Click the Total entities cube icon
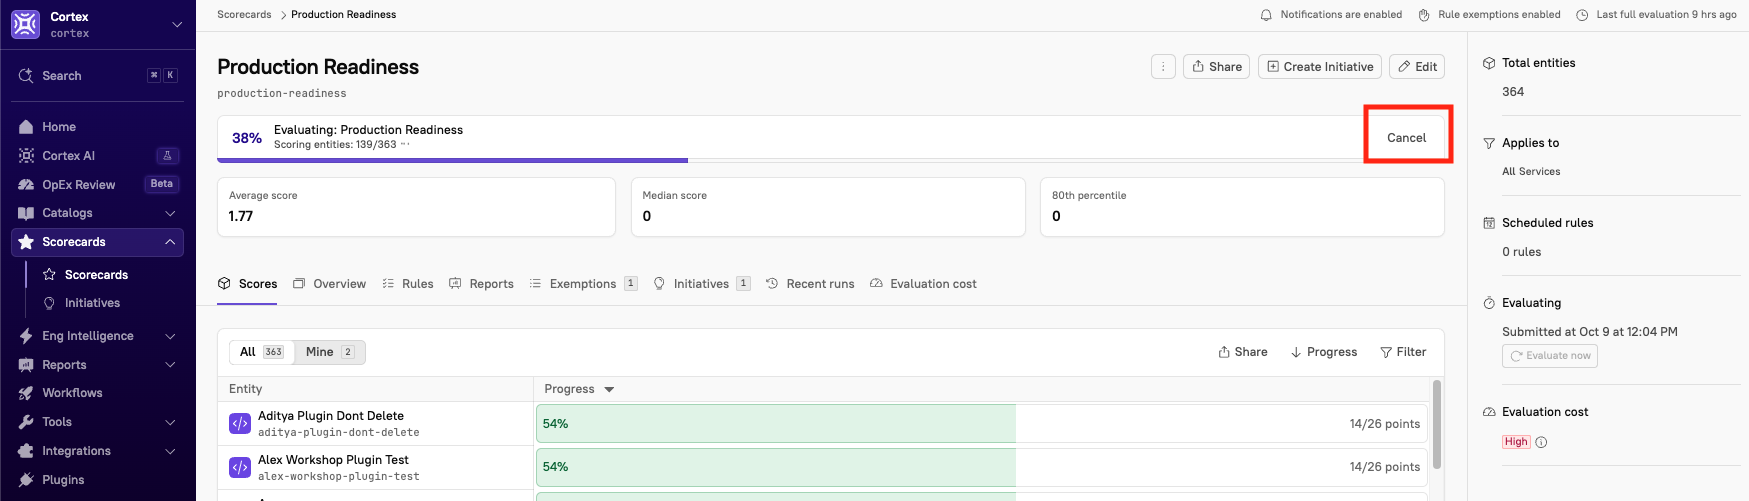The image size is (1749, 501). 1489,63
